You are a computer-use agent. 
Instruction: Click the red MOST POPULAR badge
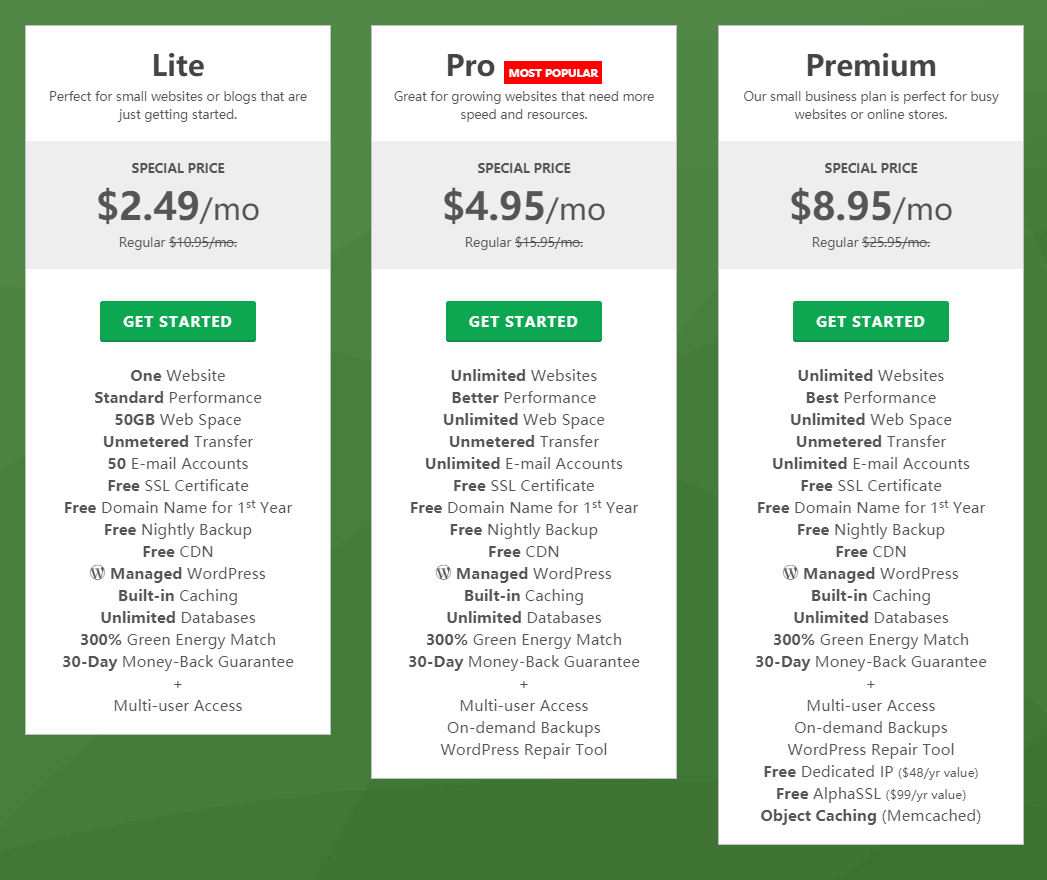click(553, 72)
